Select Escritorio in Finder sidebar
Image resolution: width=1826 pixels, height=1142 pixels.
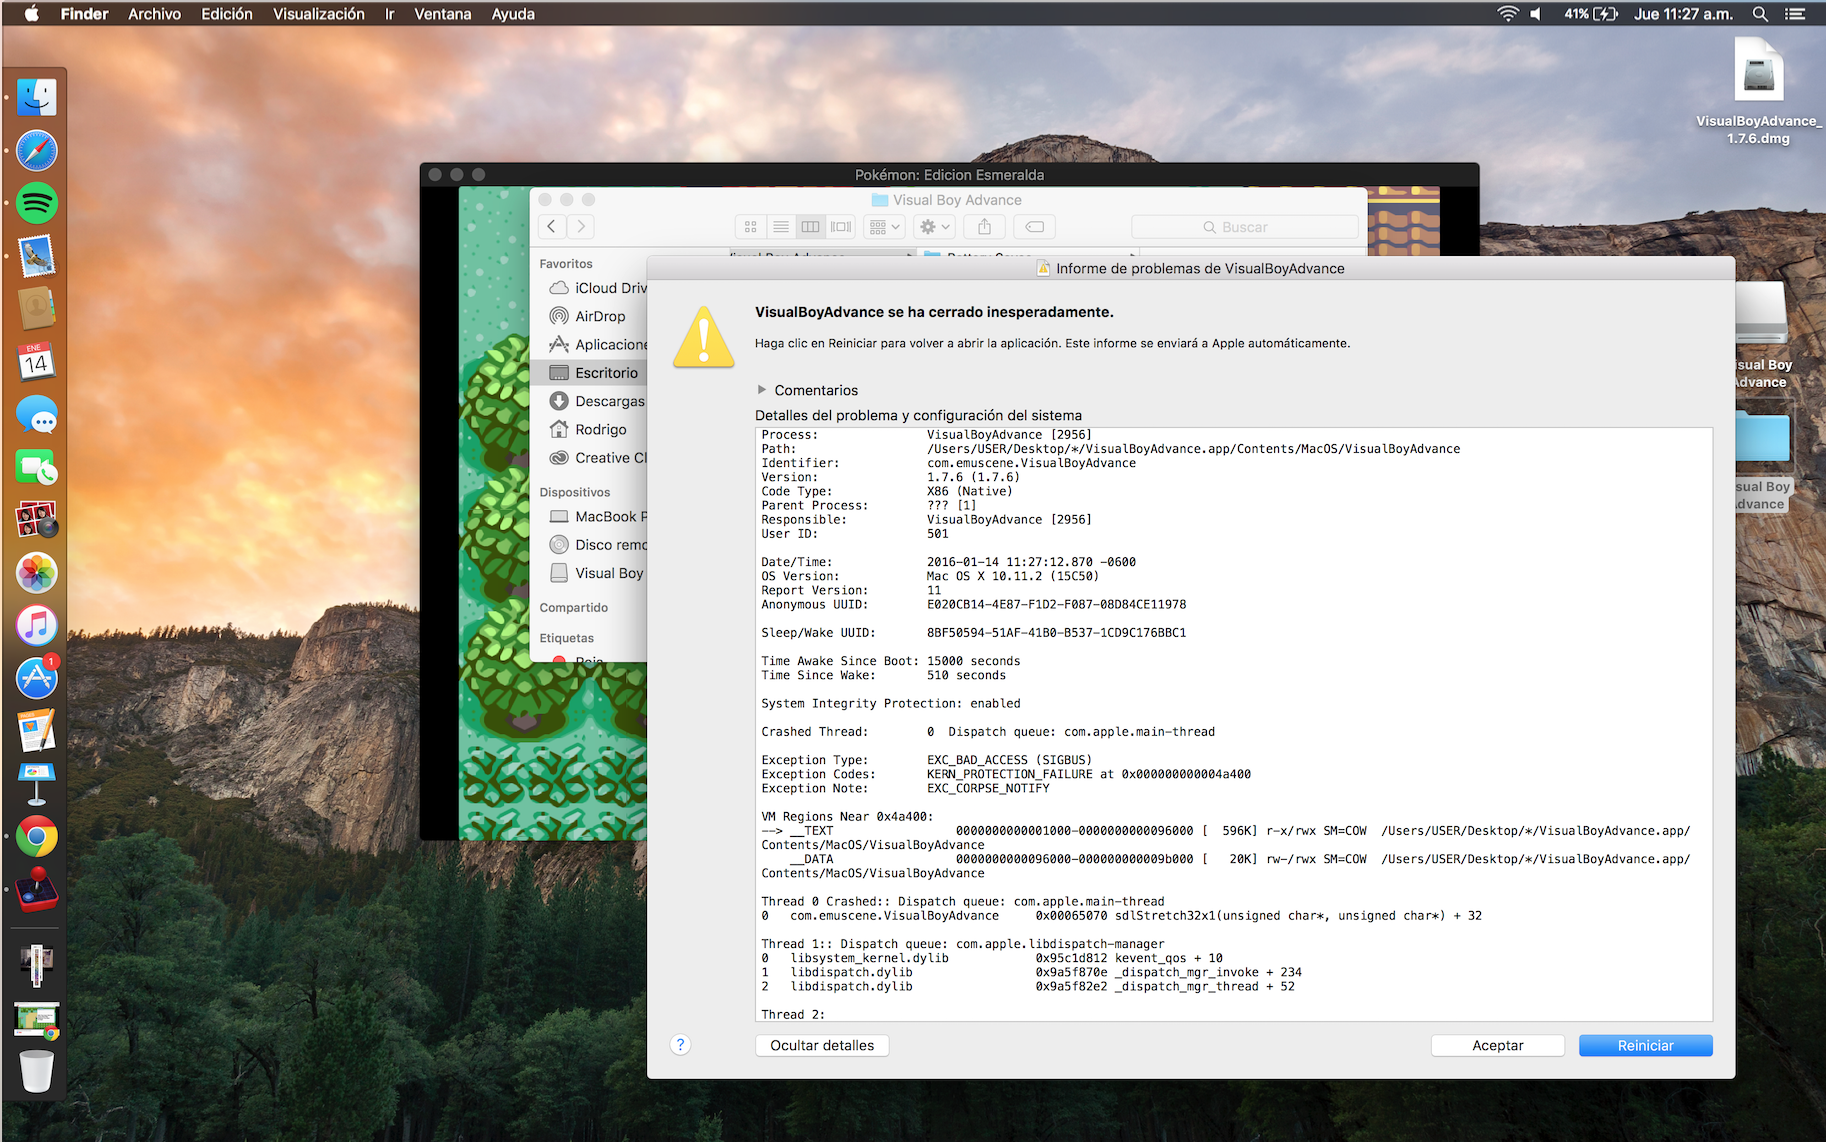[x=589, y=373]
